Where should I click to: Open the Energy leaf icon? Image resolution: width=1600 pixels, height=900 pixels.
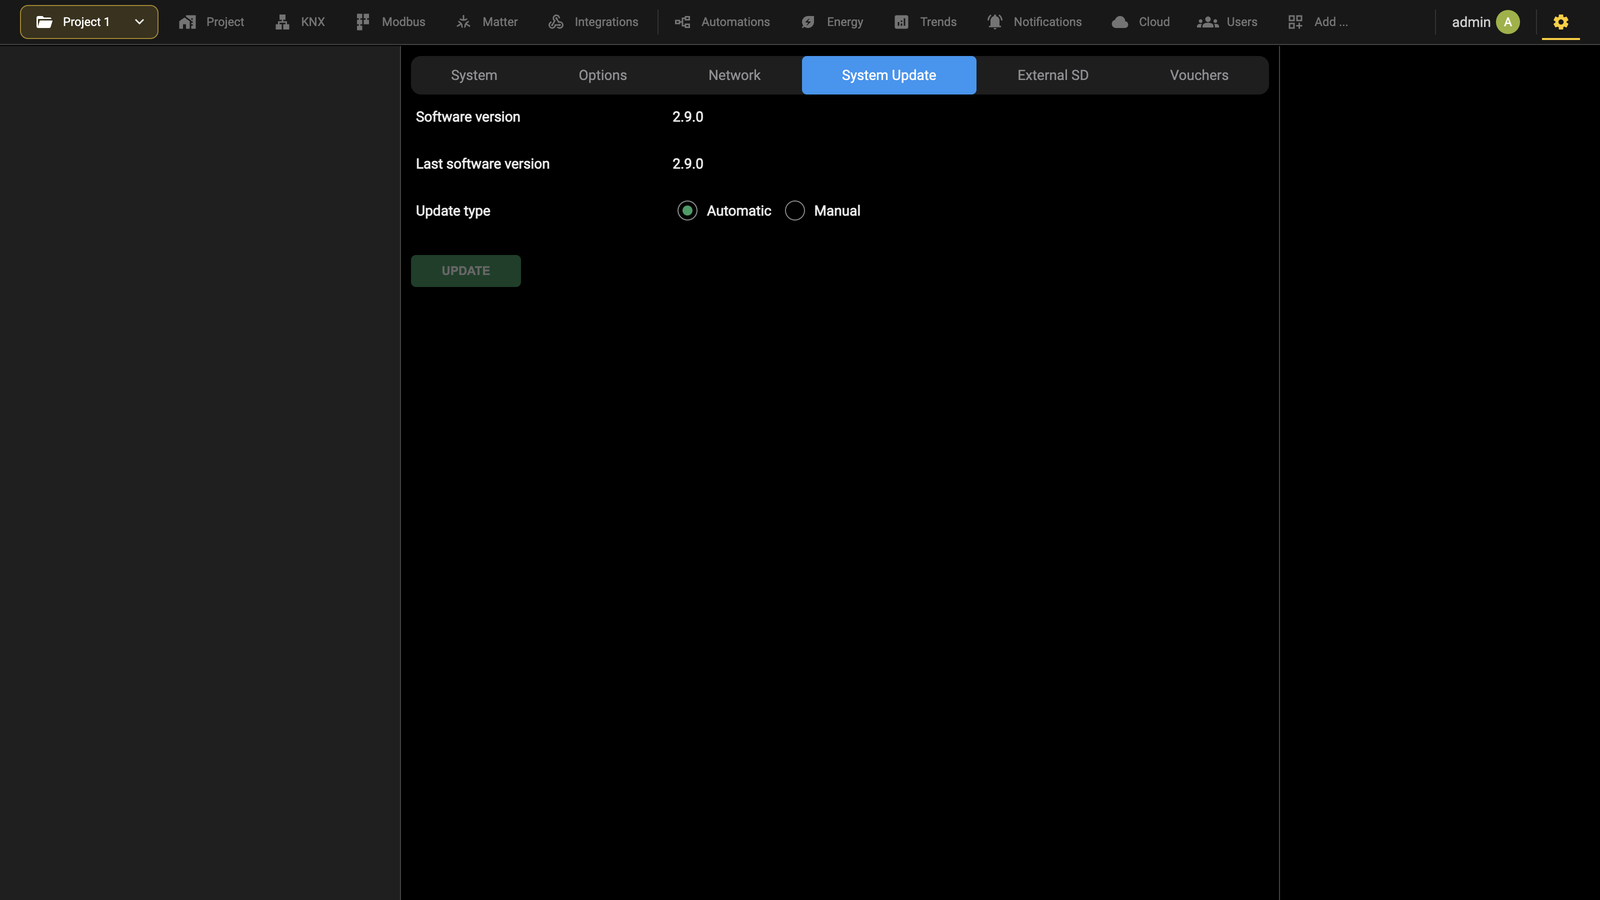[x=808, y=22]
